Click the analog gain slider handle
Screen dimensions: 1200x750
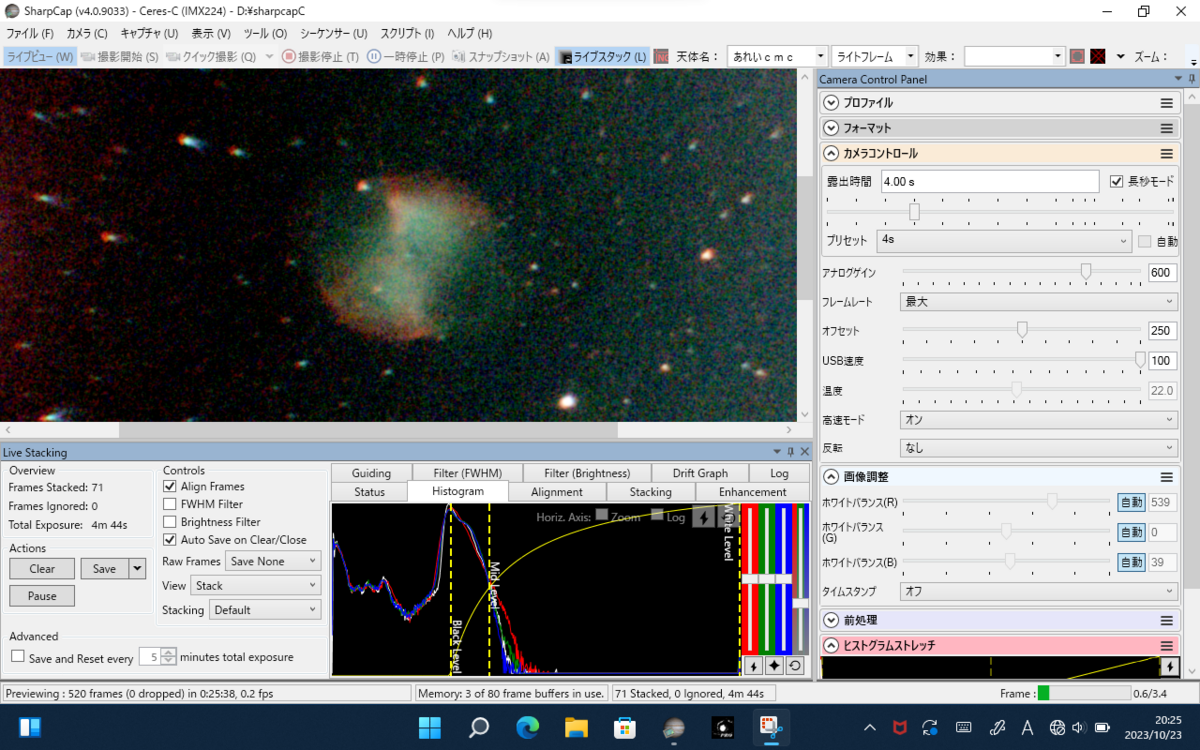tap(1085, 271)
